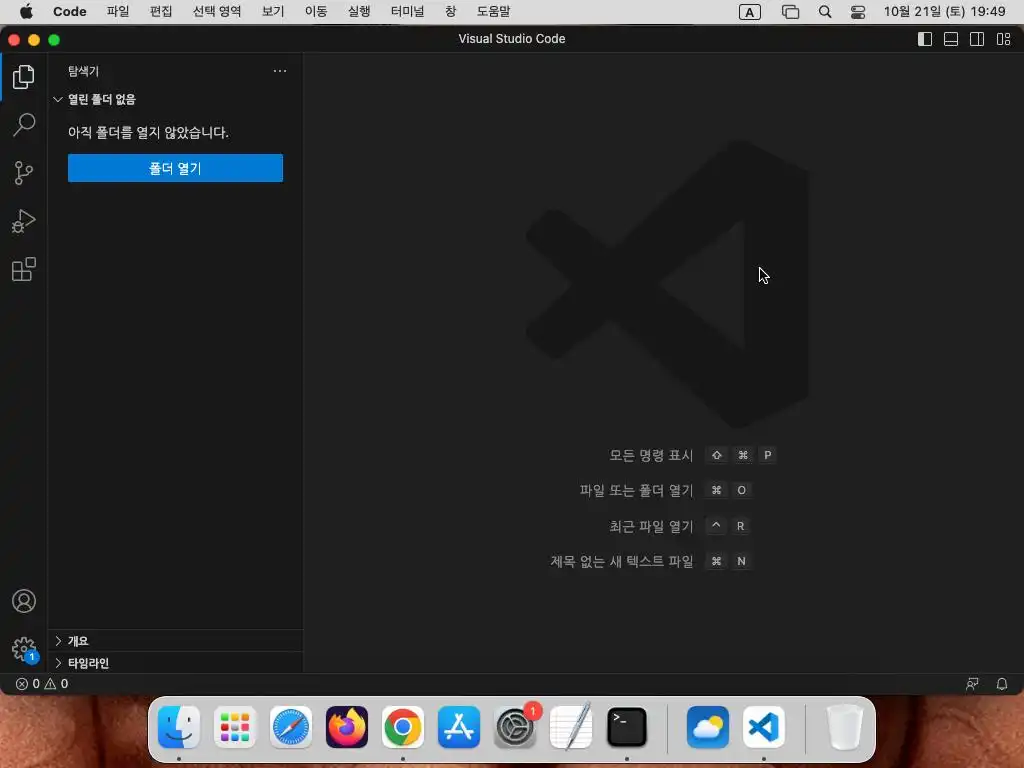Screen dimensions: 1024x768
Task: Maximize the window with green button
Action: 54,40
